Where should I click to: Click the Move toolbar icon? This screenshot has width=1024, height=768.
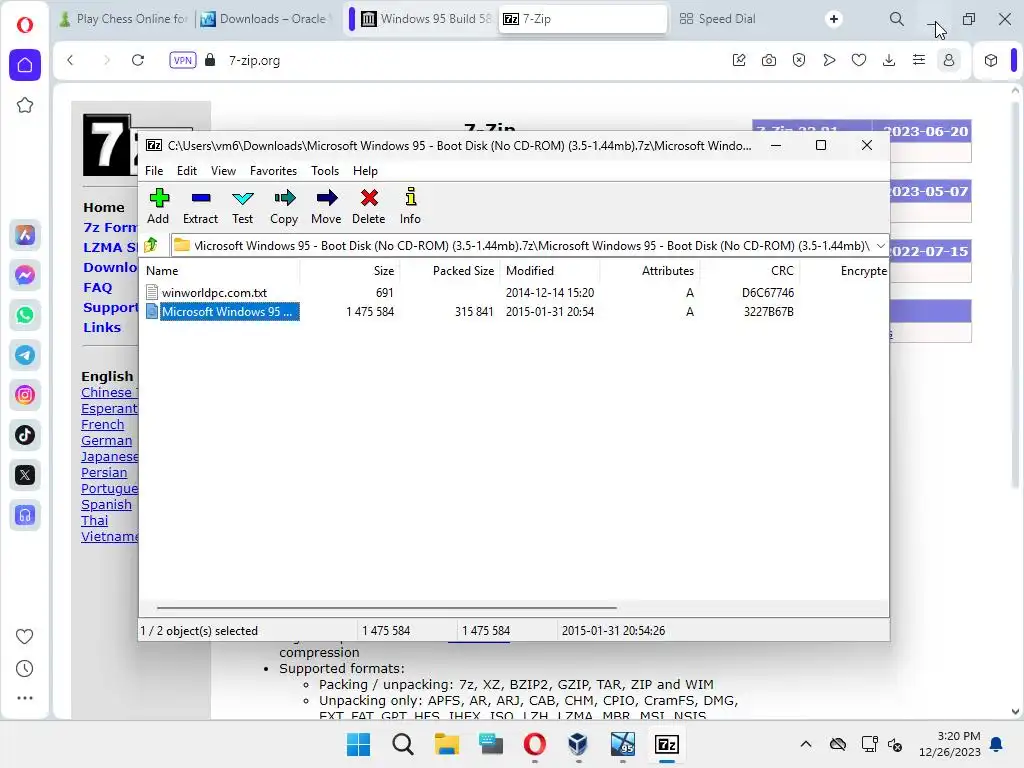pyautogui.click(x=326, y=206)
